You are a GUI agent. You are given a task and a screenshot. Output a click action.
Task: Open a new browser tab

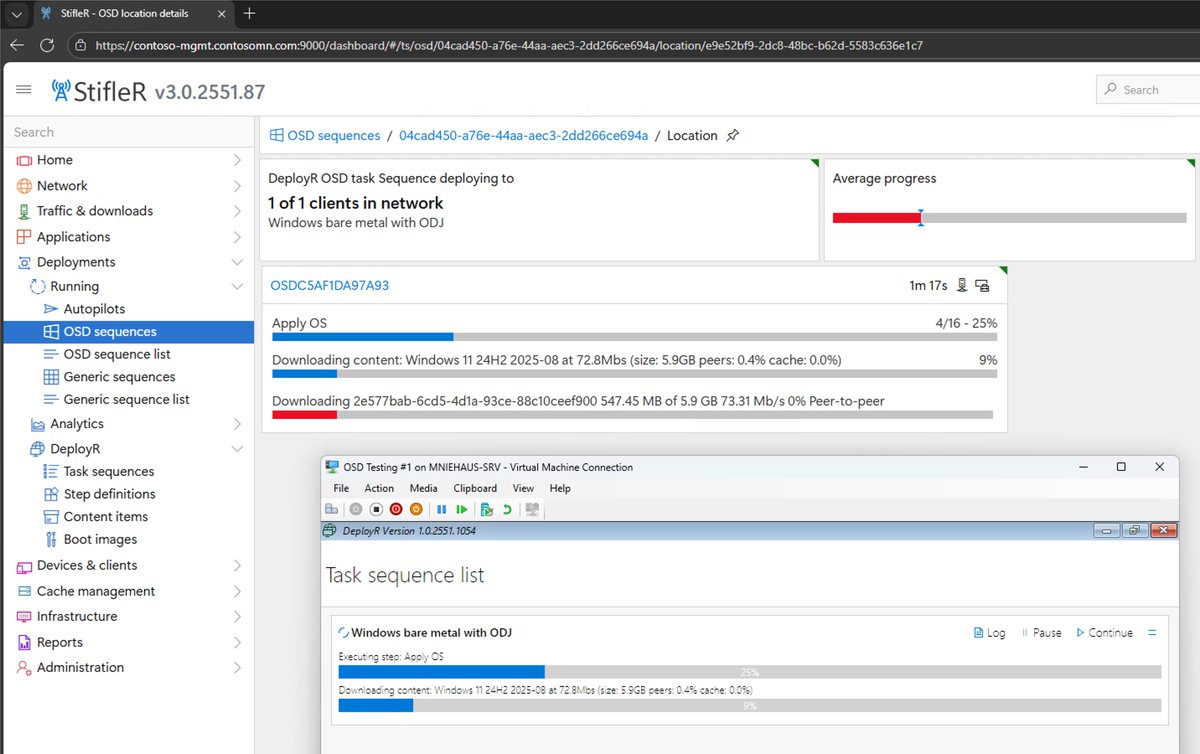coord(249,13)
